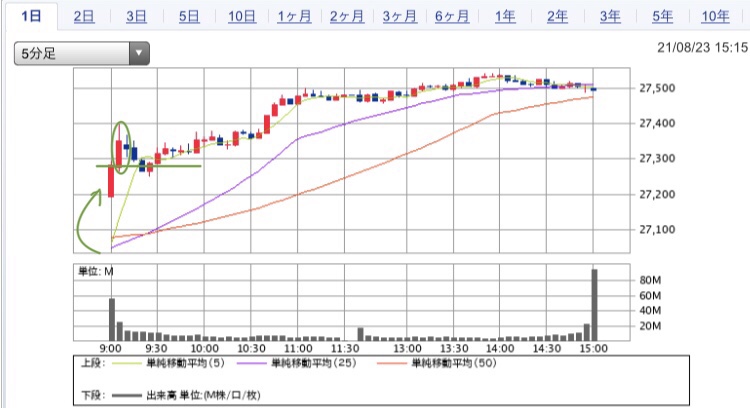
Task: Show the 1ヶ月 chart range
Action: [294, 16]
